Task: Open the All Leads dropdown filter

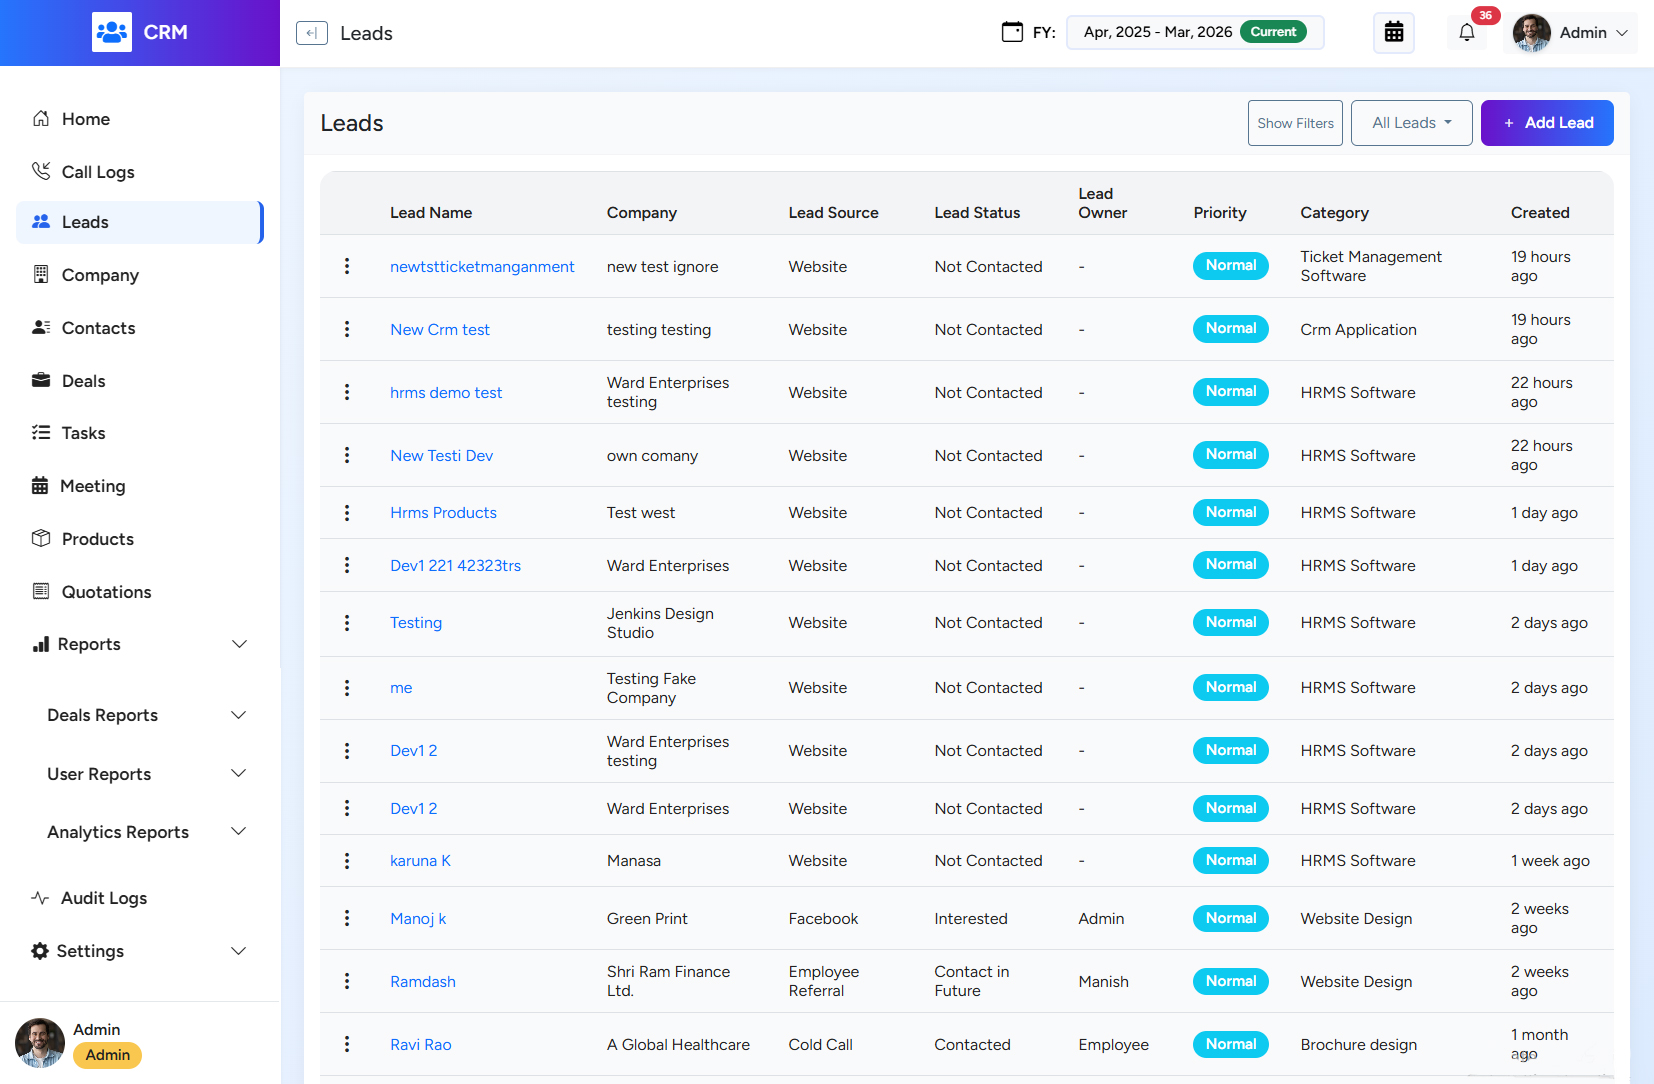Action: pos(1410,122)
